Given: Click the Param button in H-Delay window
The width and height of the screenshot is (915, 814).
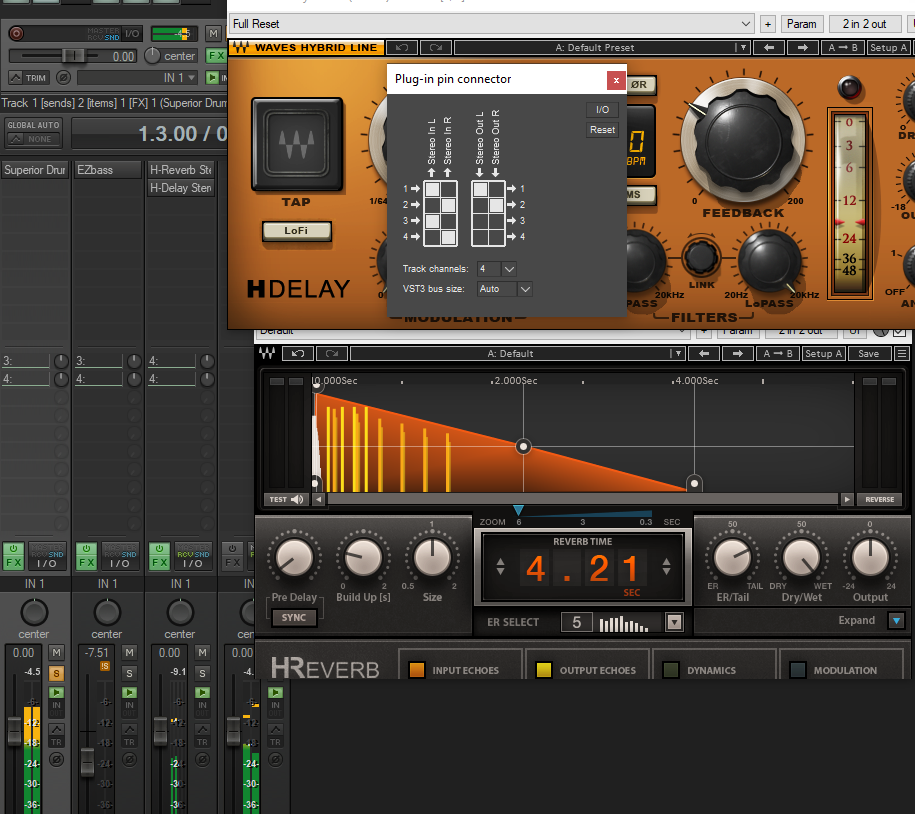Looking at the screenshot, I should 801,24.
